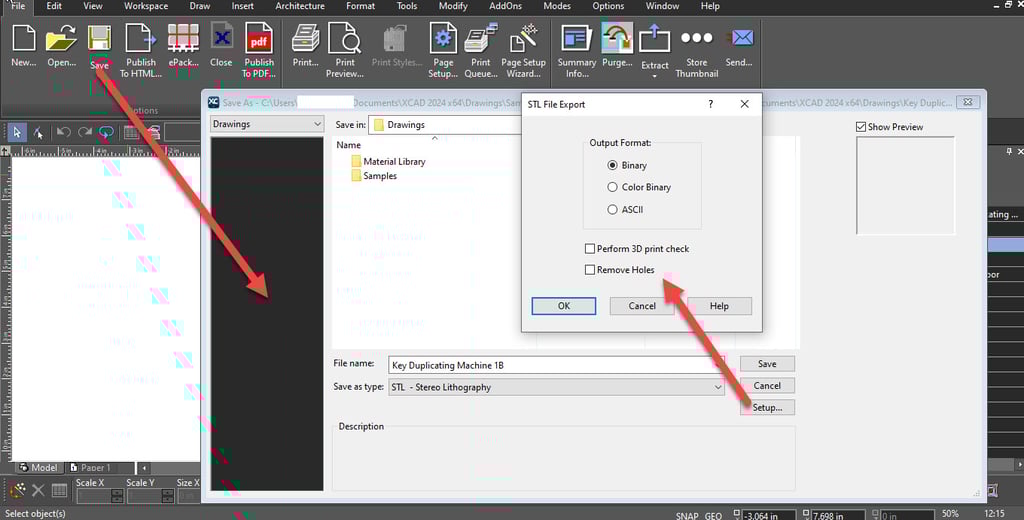The height and width of the screenshot is (520, 1024).
Task: Open the File menu
Action: pos(18,6)
